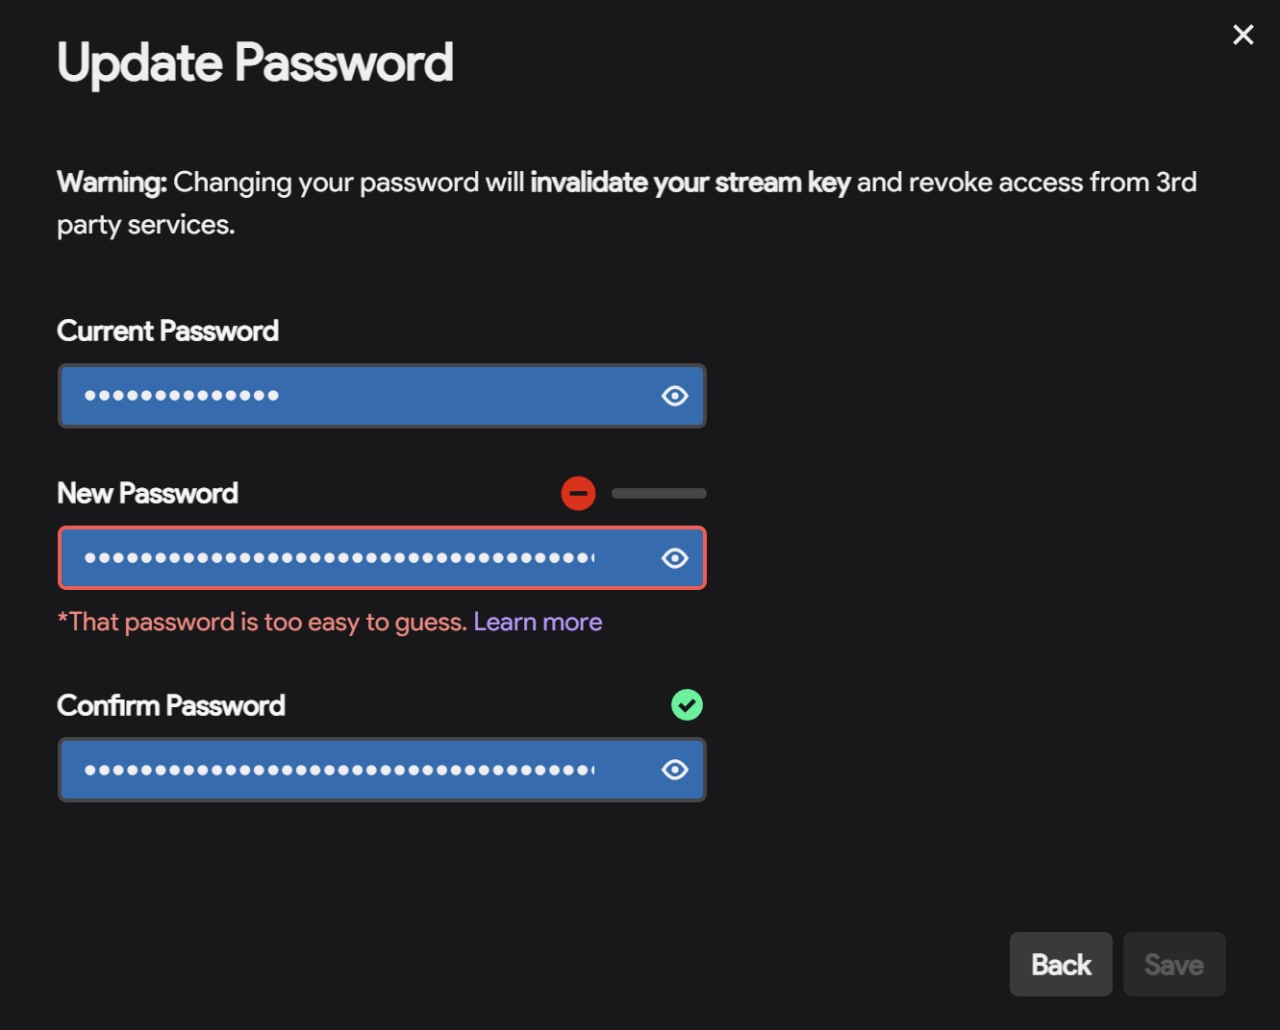Click the red minus password strength icon

click(578, 493)
